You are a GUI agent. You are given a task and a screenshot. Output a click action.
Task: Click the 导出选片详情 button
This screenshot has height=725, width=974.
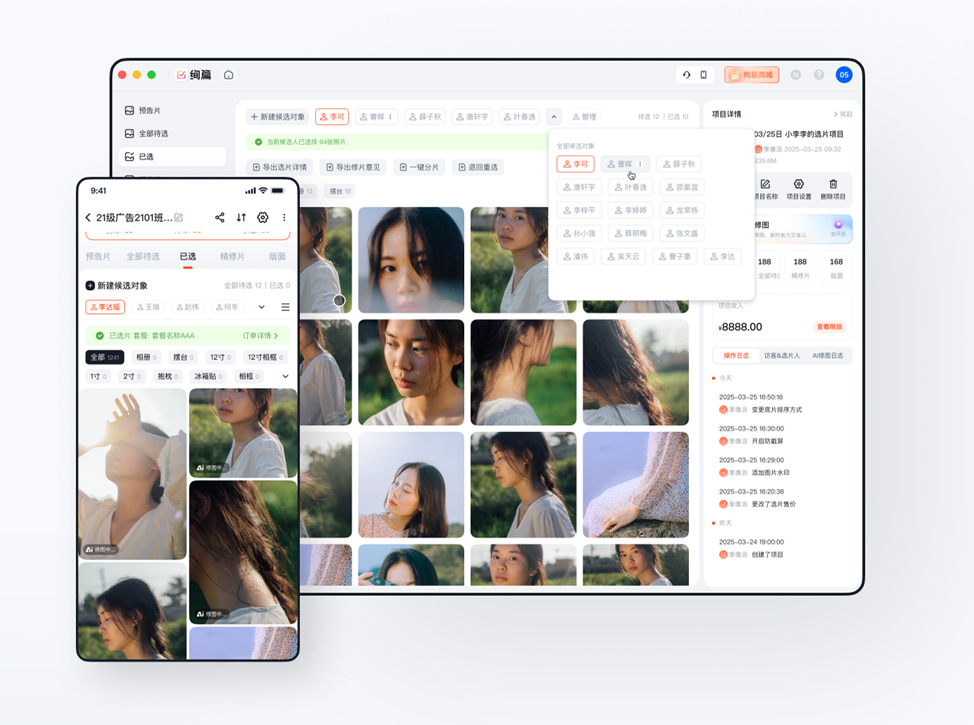(x=280, y=167)
